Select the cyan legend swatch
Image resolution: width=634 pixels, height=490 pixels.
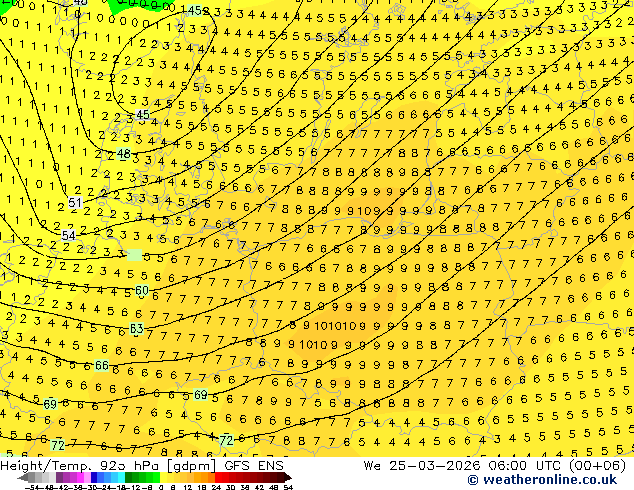click(121, 478)
